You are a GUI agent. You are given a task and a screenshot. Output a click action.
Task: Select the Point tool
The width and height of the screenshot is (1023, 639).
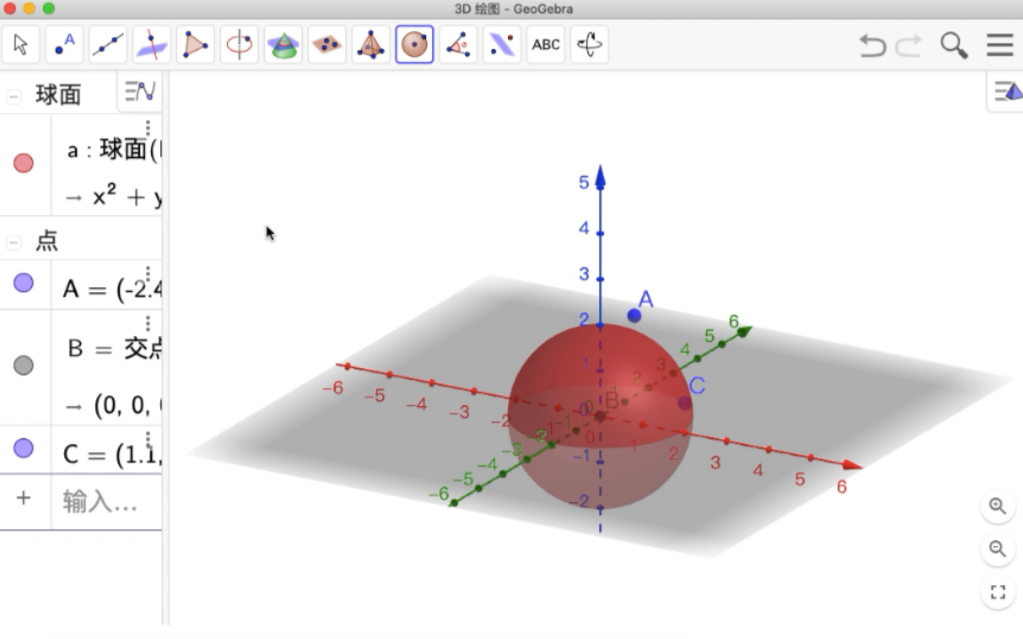point(64,45)
